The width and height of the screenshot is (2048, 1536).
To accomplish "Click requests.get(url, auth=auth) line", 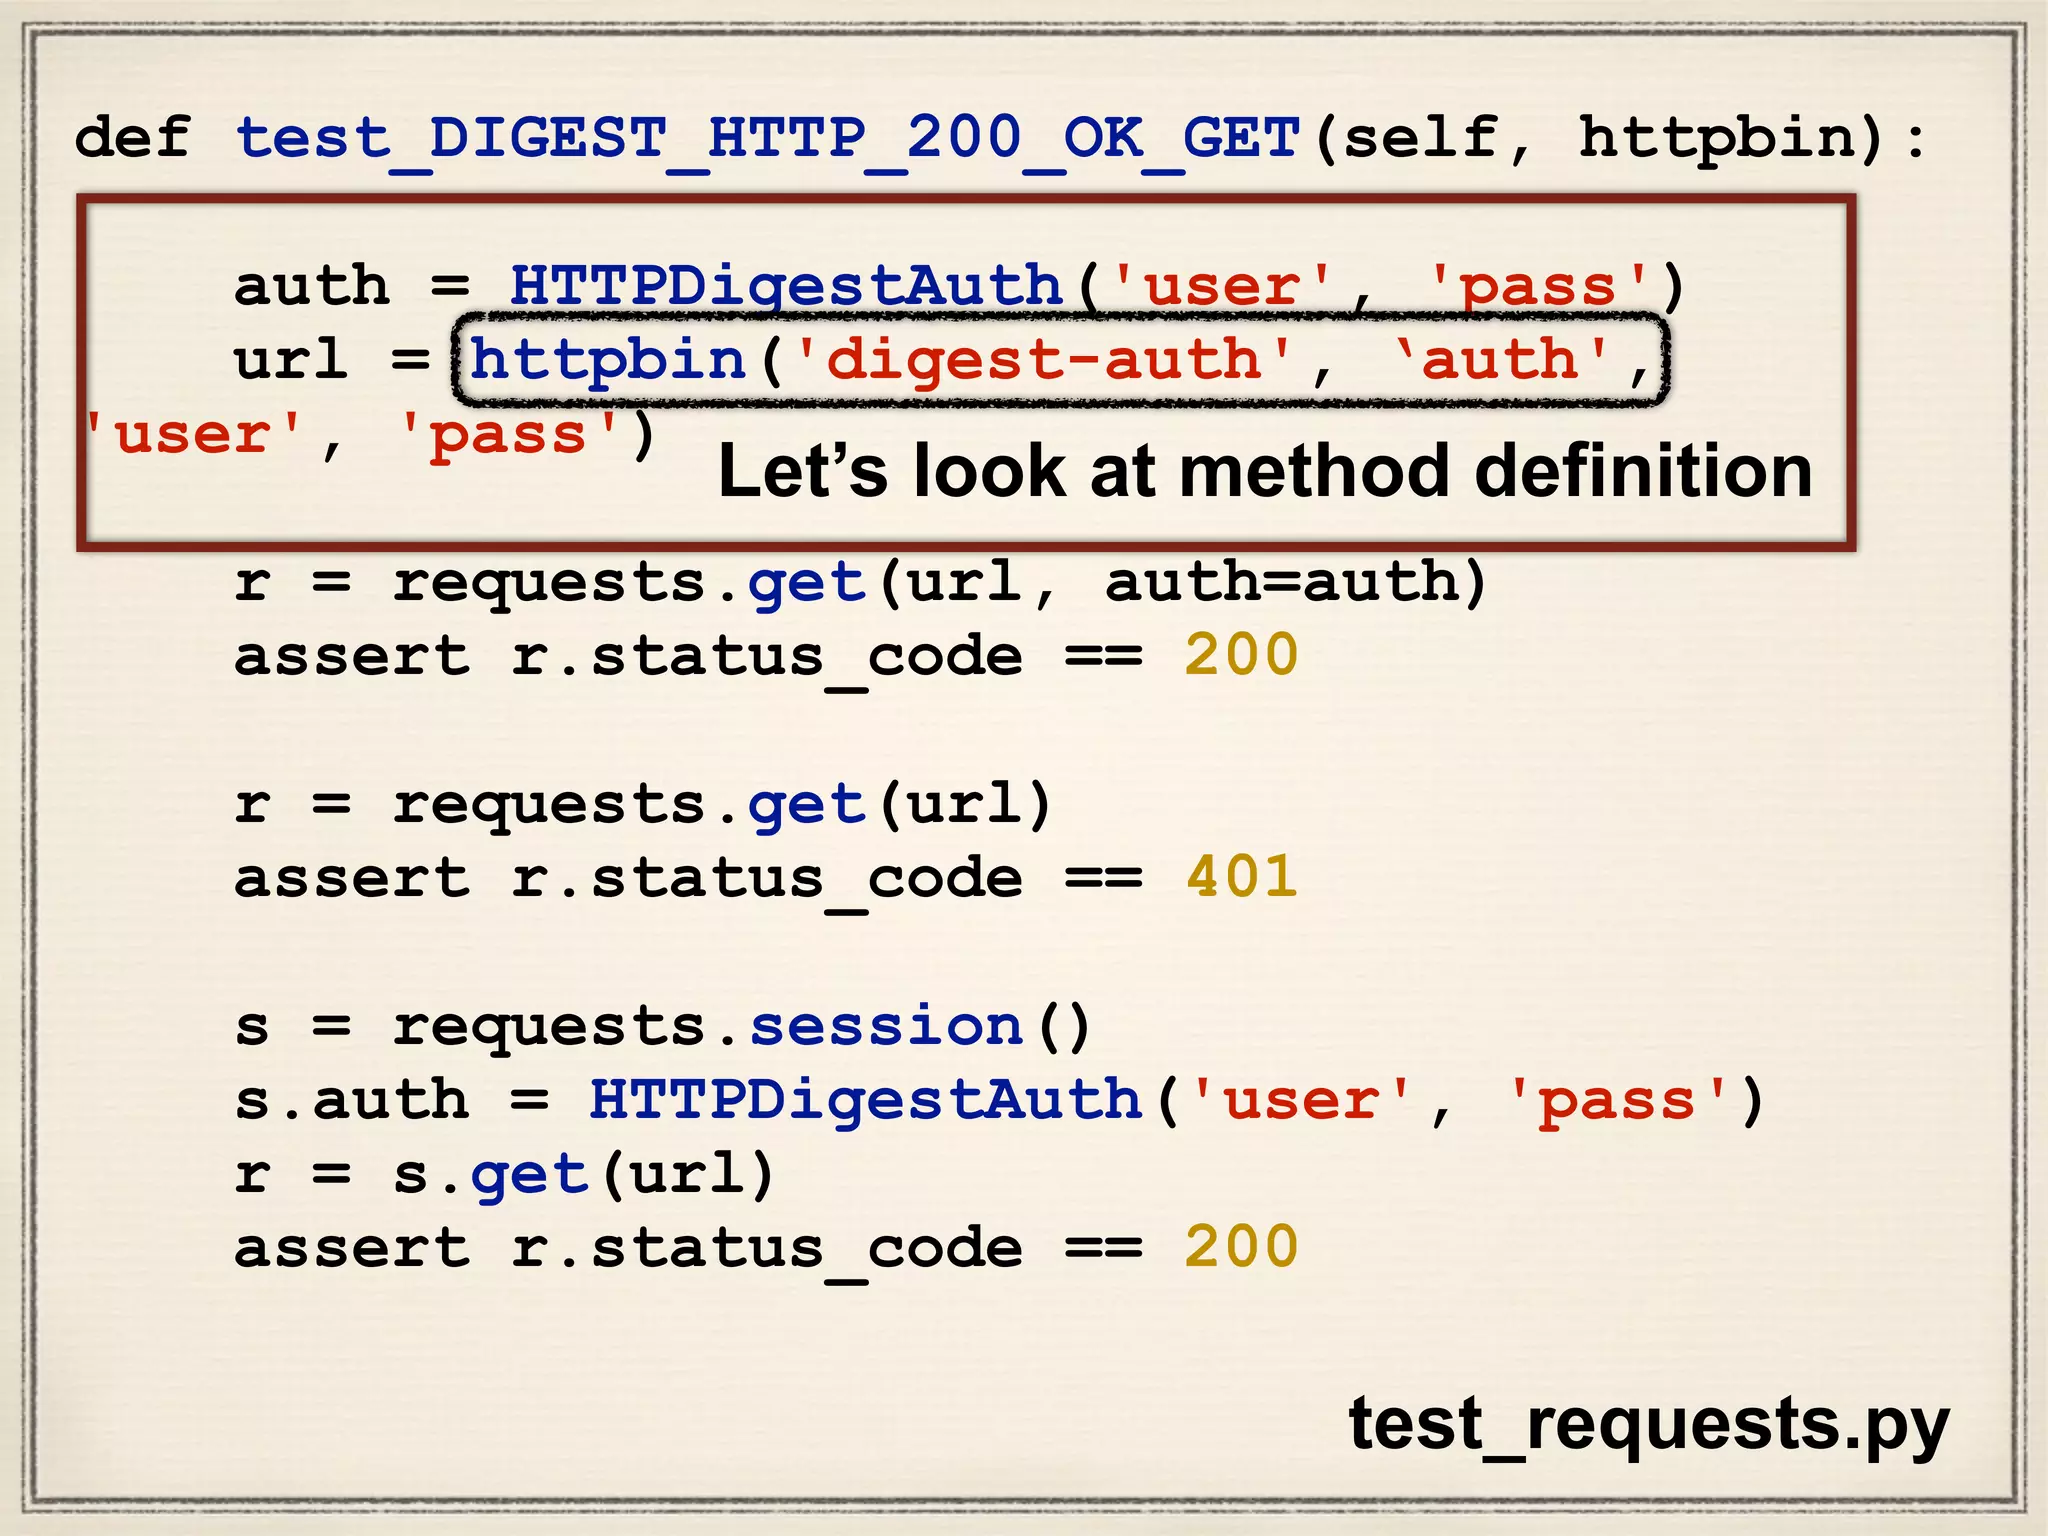I will point(860,582).
